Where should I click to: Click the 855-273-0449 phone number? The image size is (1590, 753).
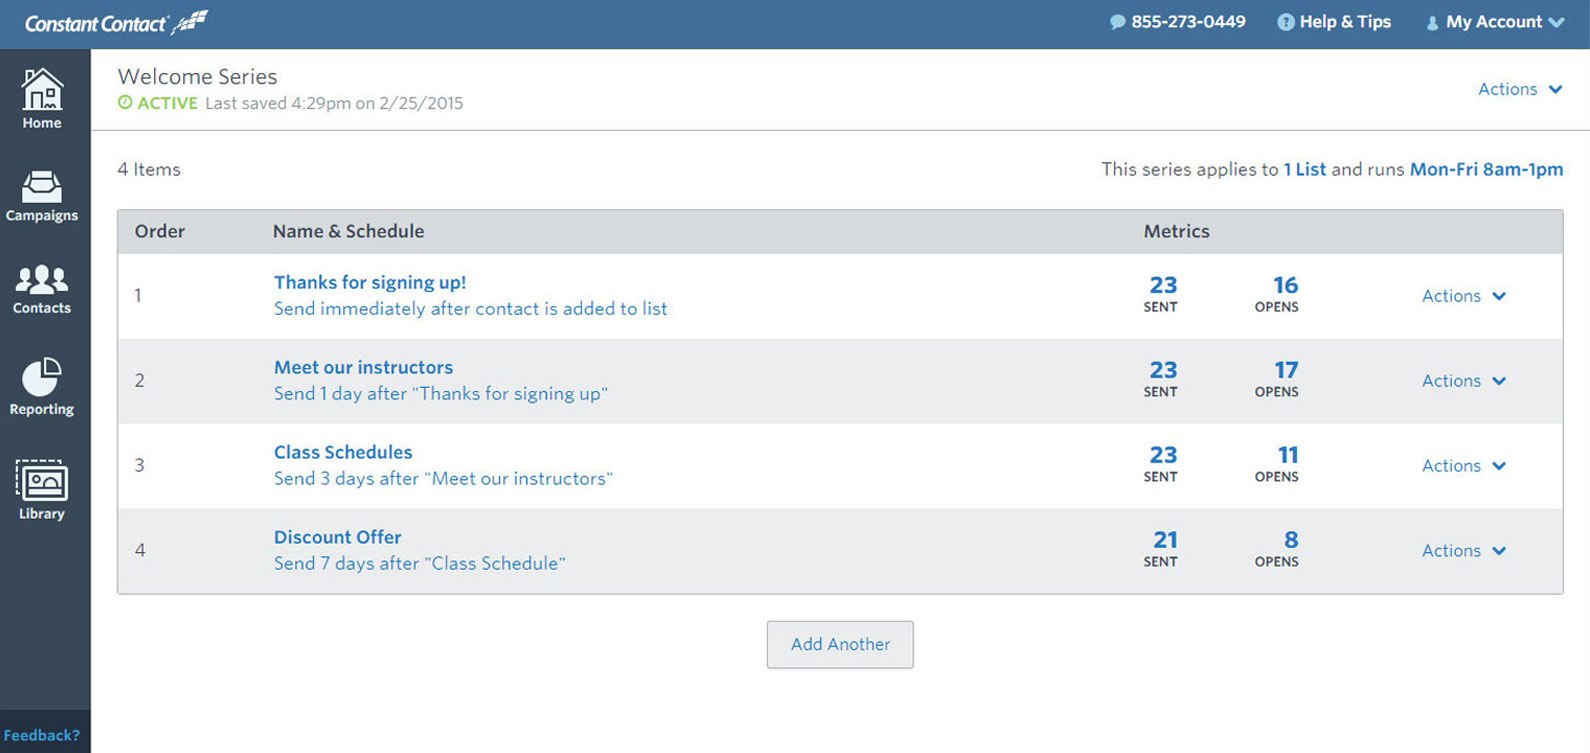pos(1188,22)
